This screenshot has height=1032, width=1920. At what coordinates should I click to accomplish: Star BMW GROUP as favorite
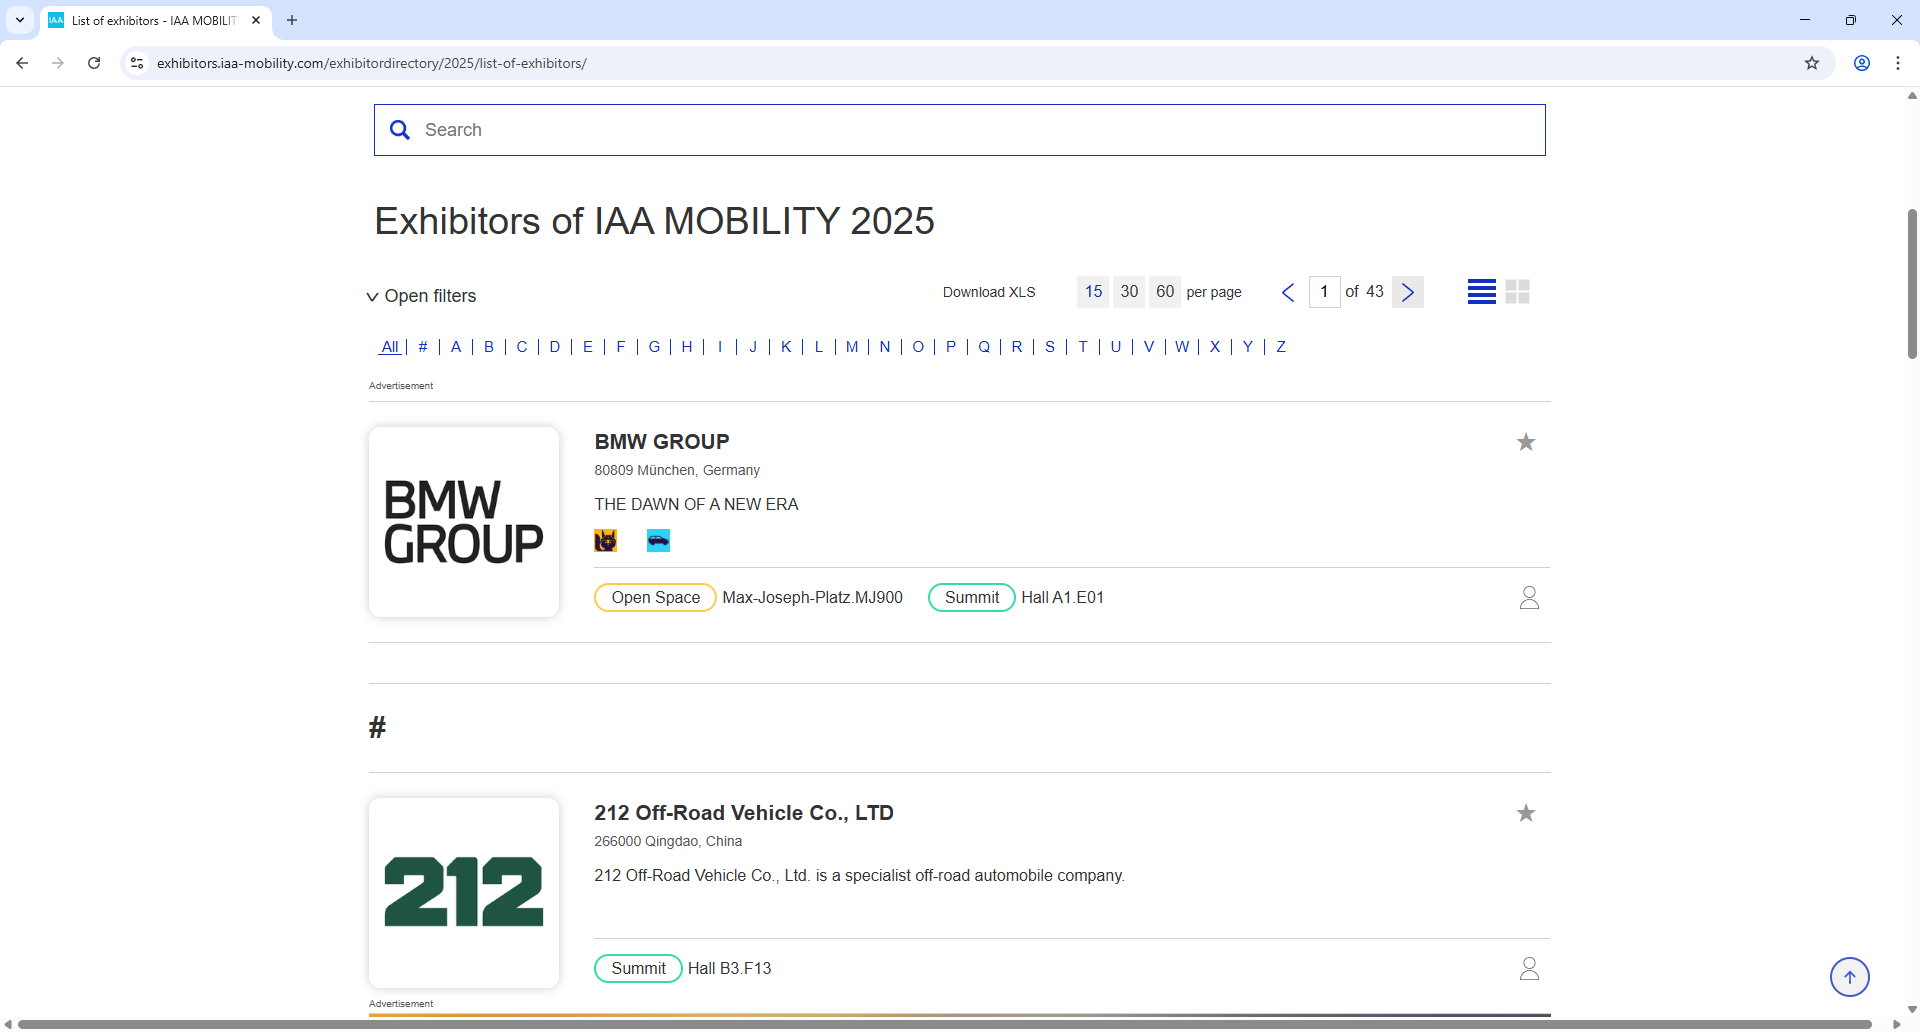pos(1525,441)
